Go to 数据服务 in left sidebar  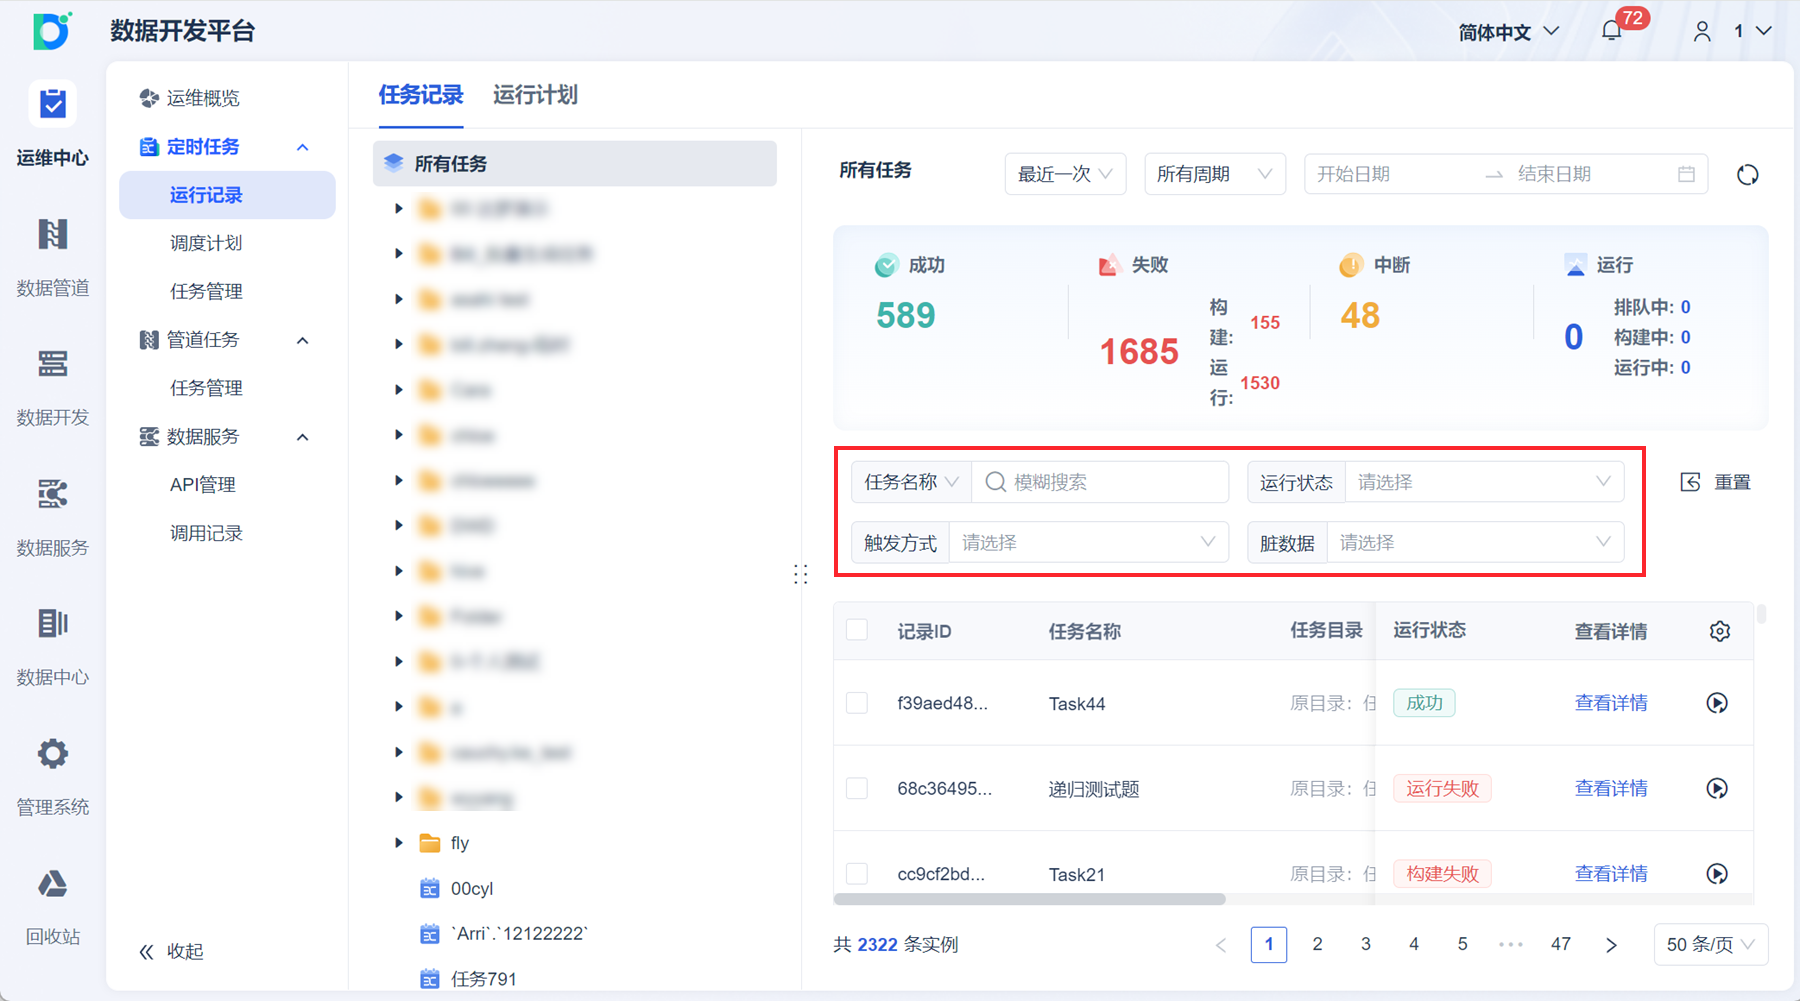point(52,516)
